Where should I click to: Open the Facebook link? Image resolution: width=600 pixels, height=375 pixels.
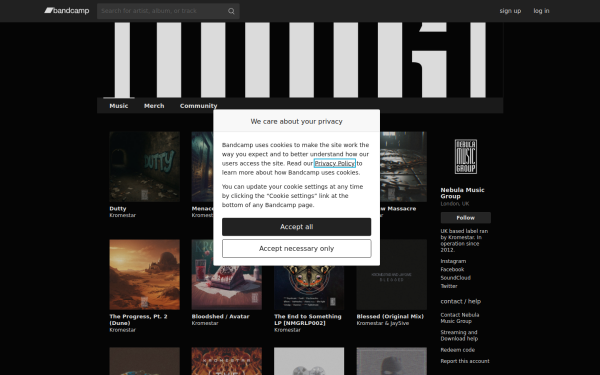(x=452, y=269)
